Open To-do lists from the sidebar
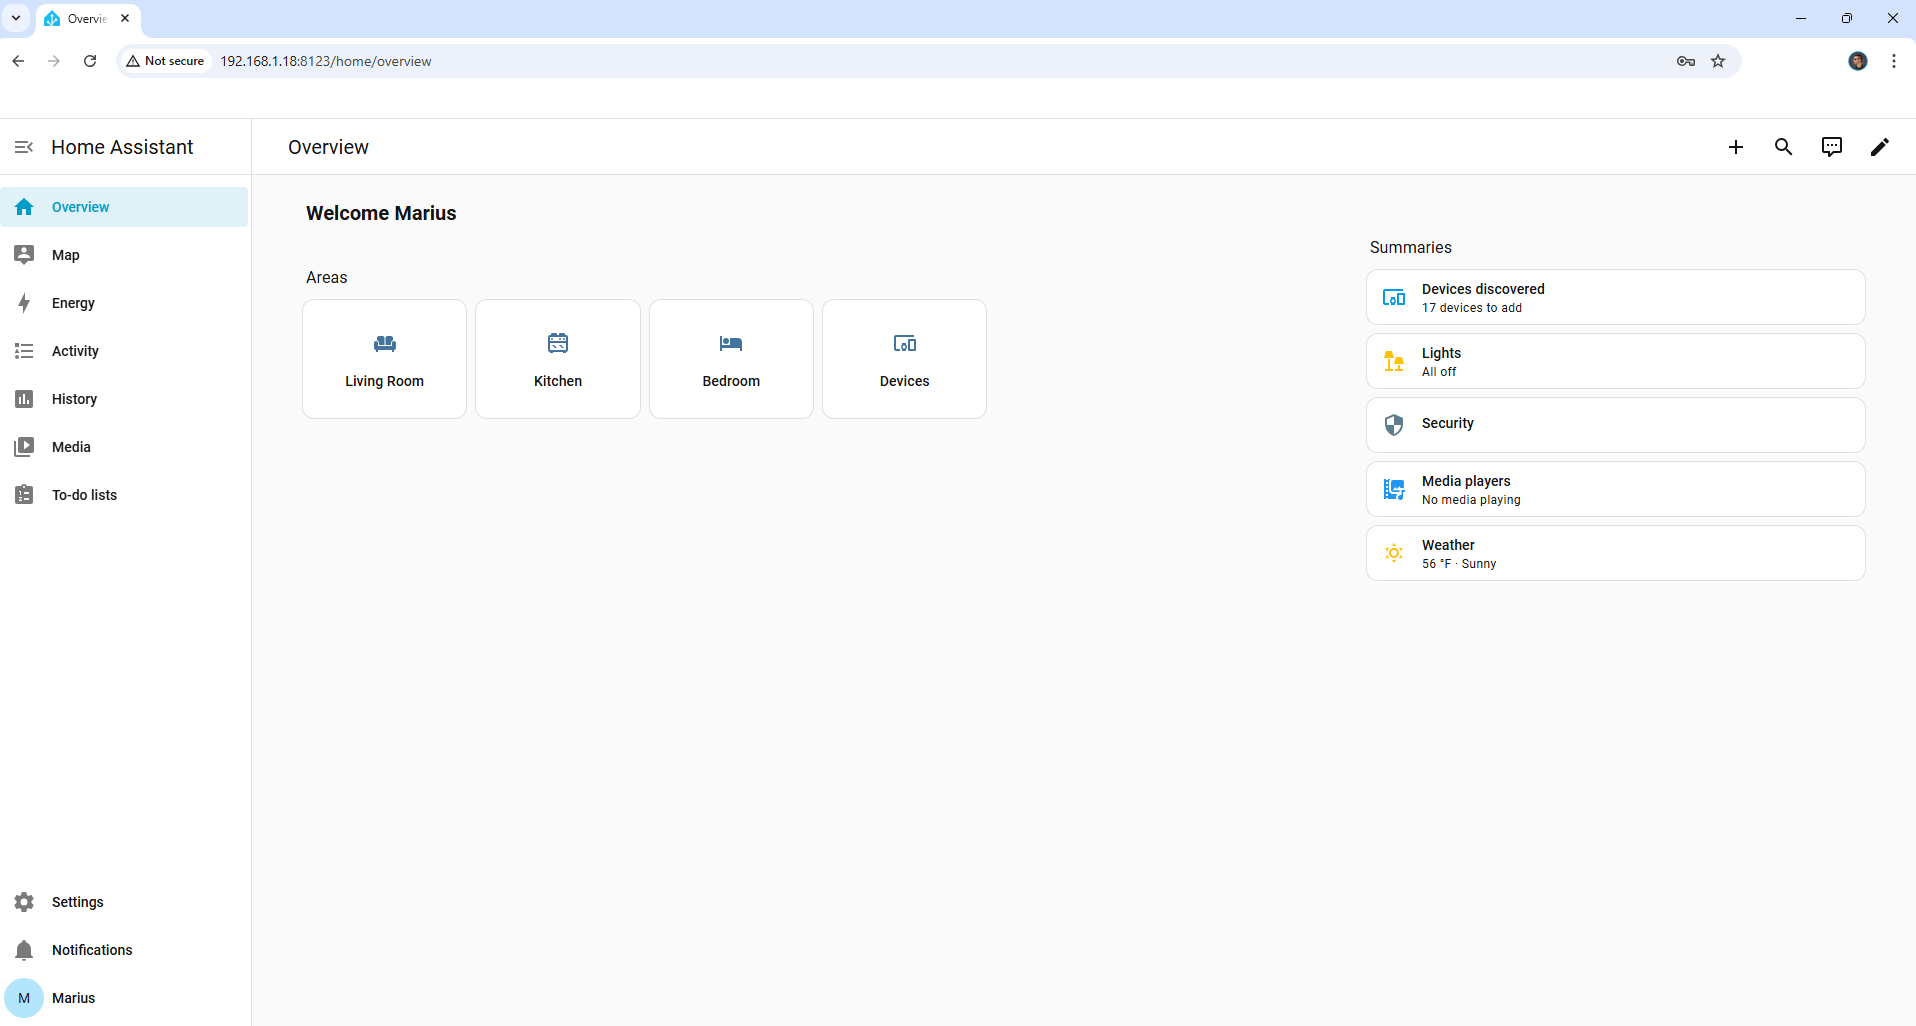 [84, 495]
